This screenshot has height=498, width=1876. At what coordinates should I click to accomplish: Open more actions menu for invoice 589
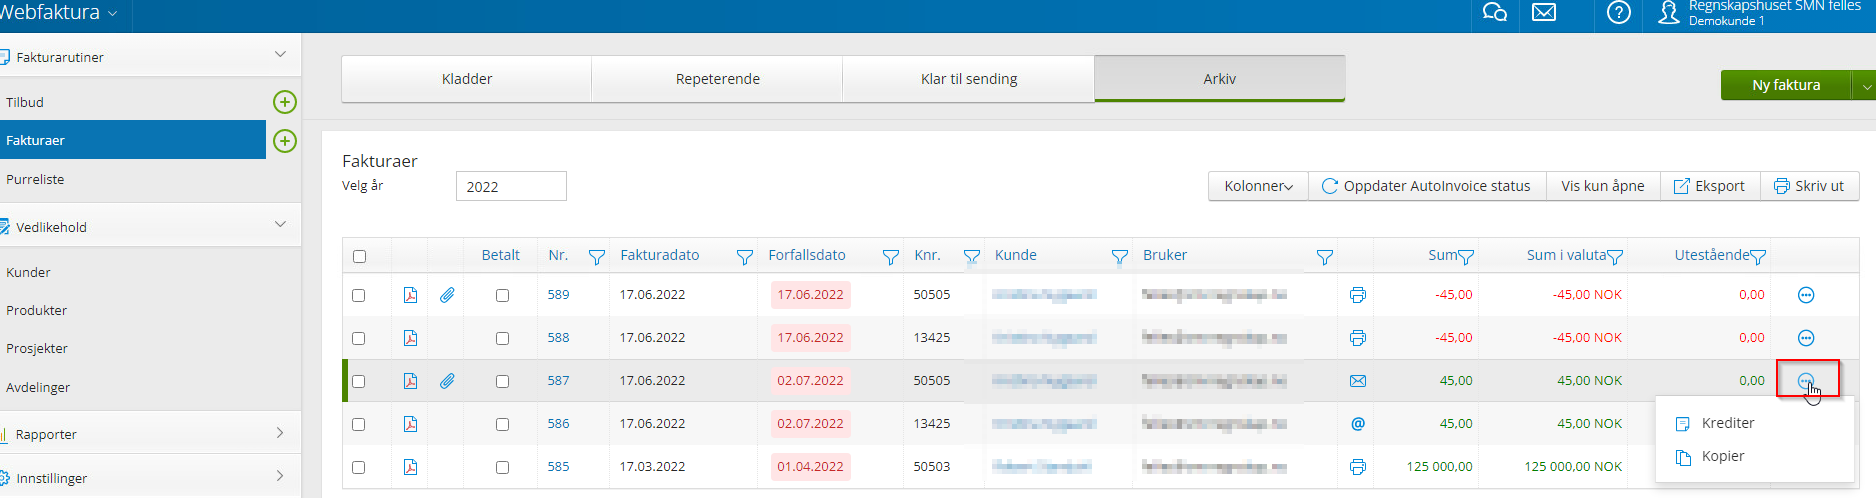click(1806, 295)
